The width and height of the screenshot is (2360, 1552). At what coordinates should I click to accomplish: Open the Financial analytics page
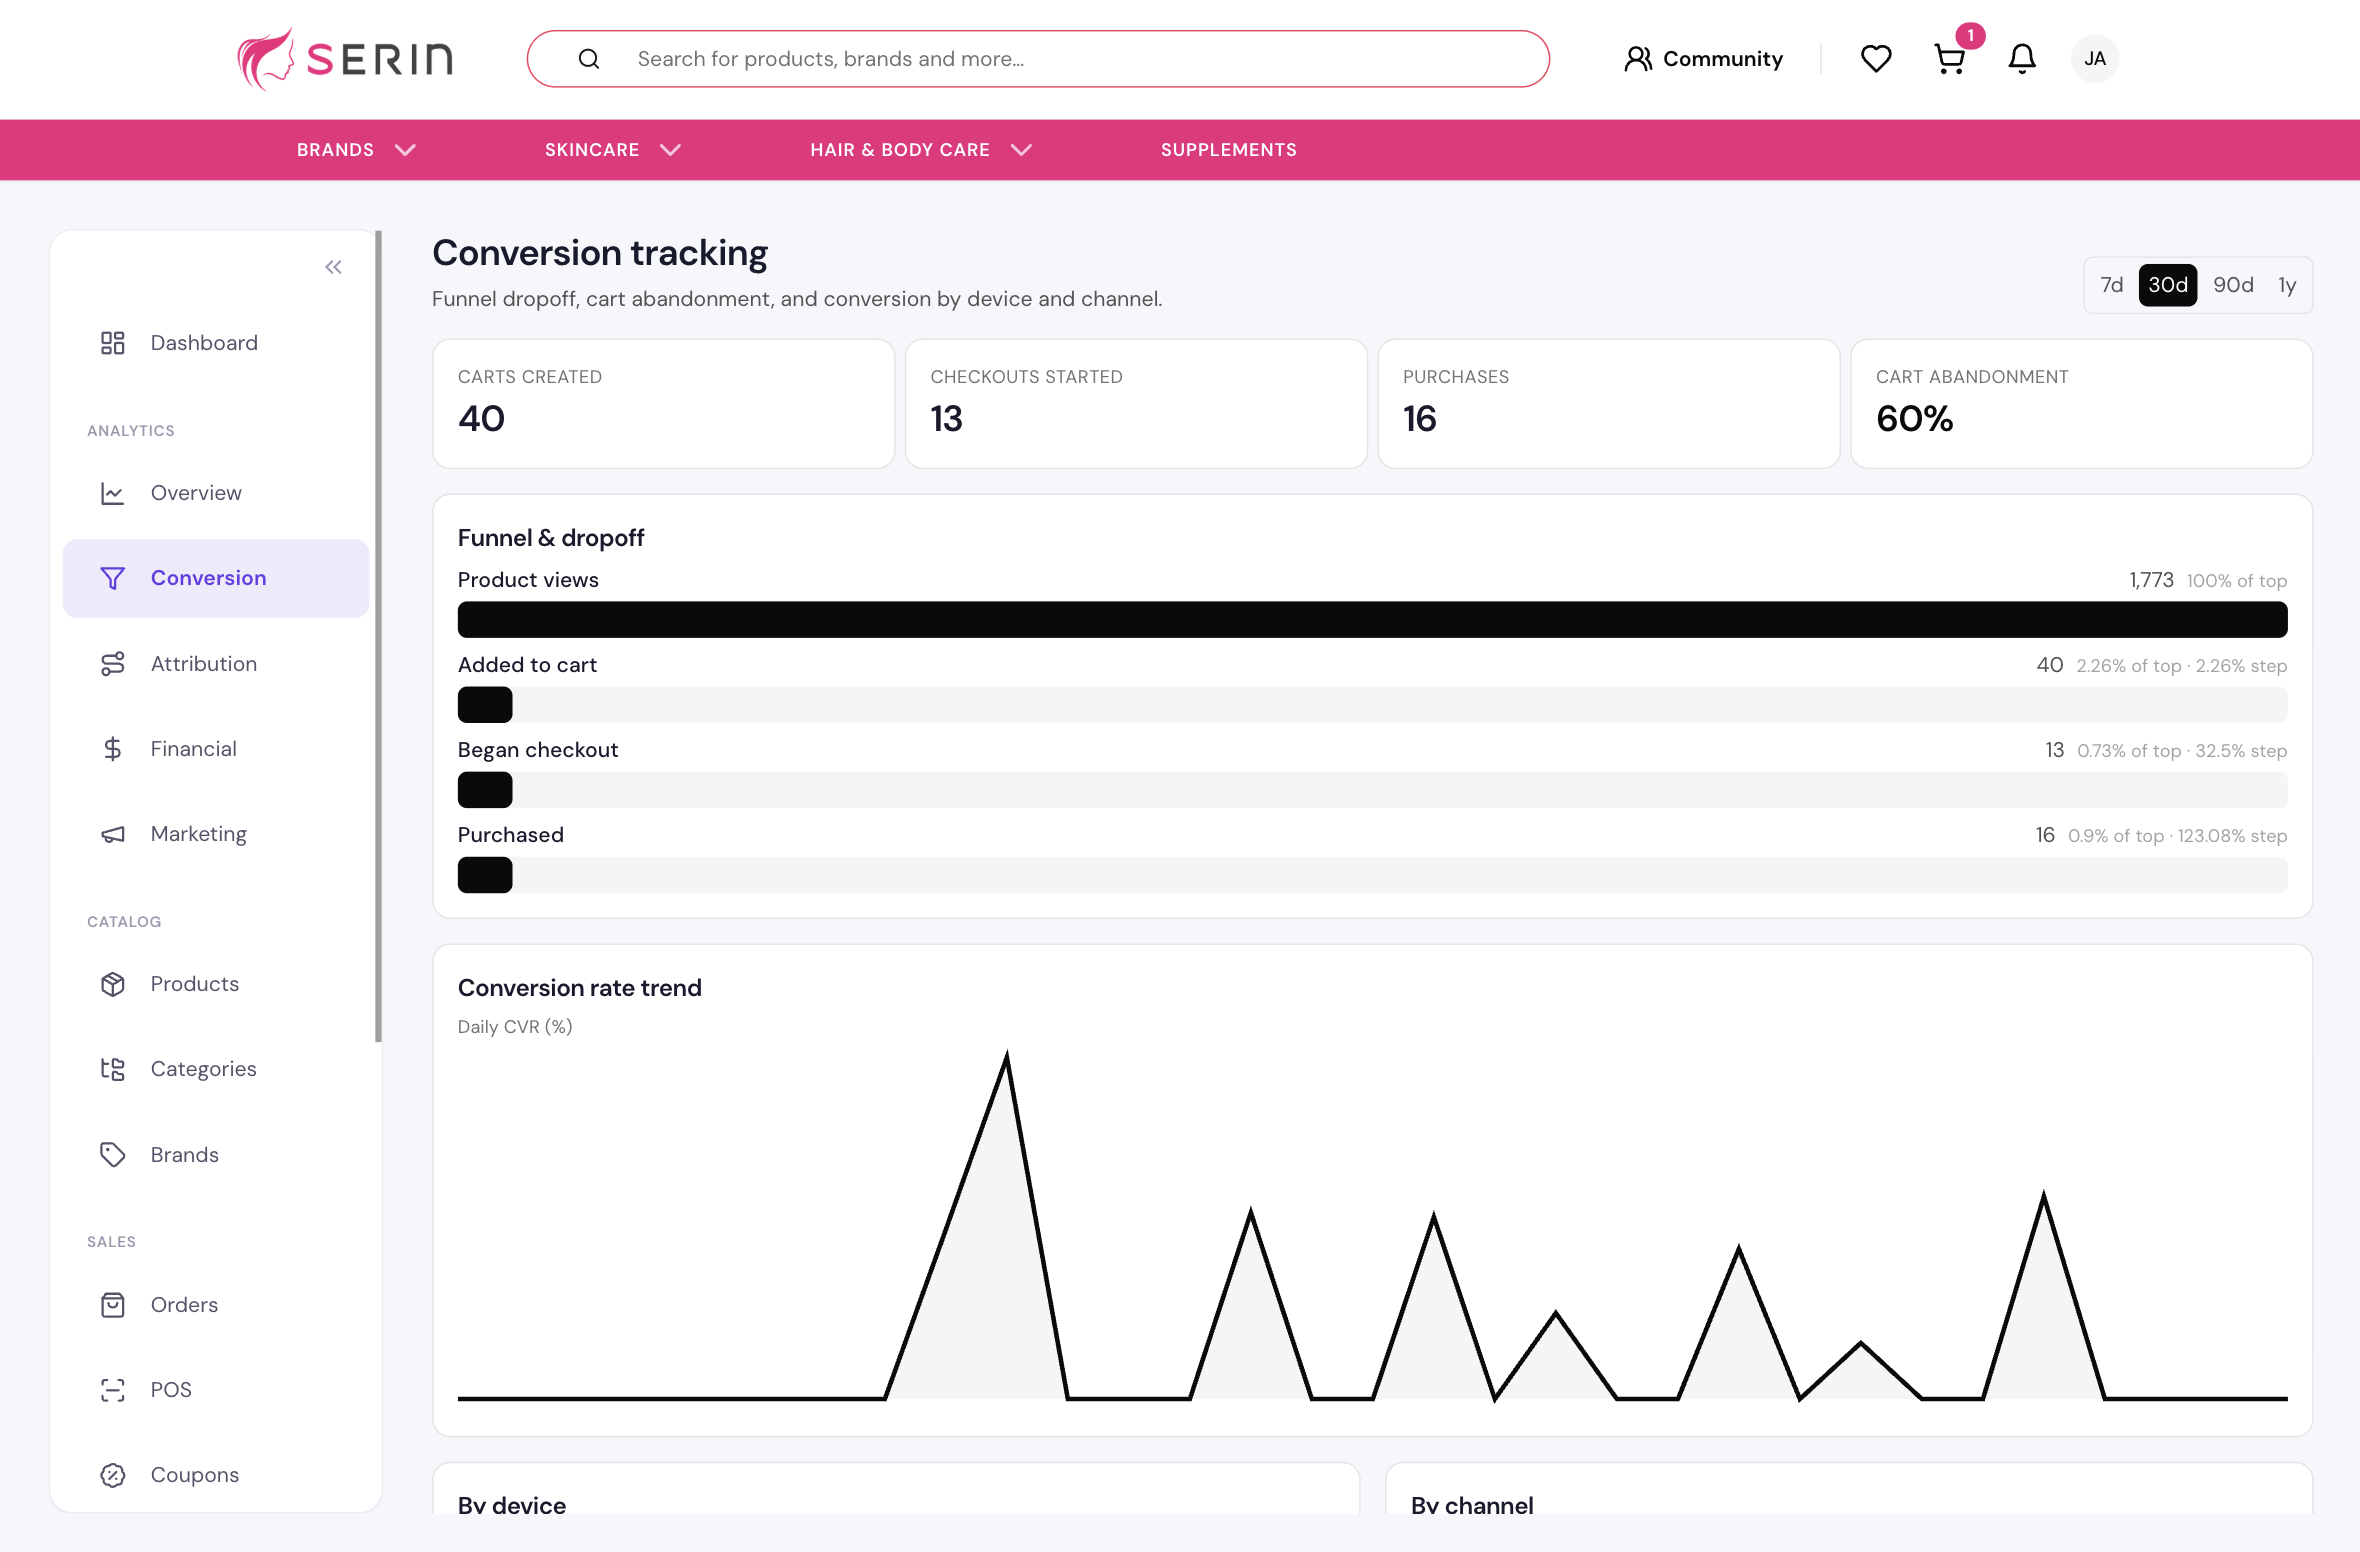tap(216, 749)
